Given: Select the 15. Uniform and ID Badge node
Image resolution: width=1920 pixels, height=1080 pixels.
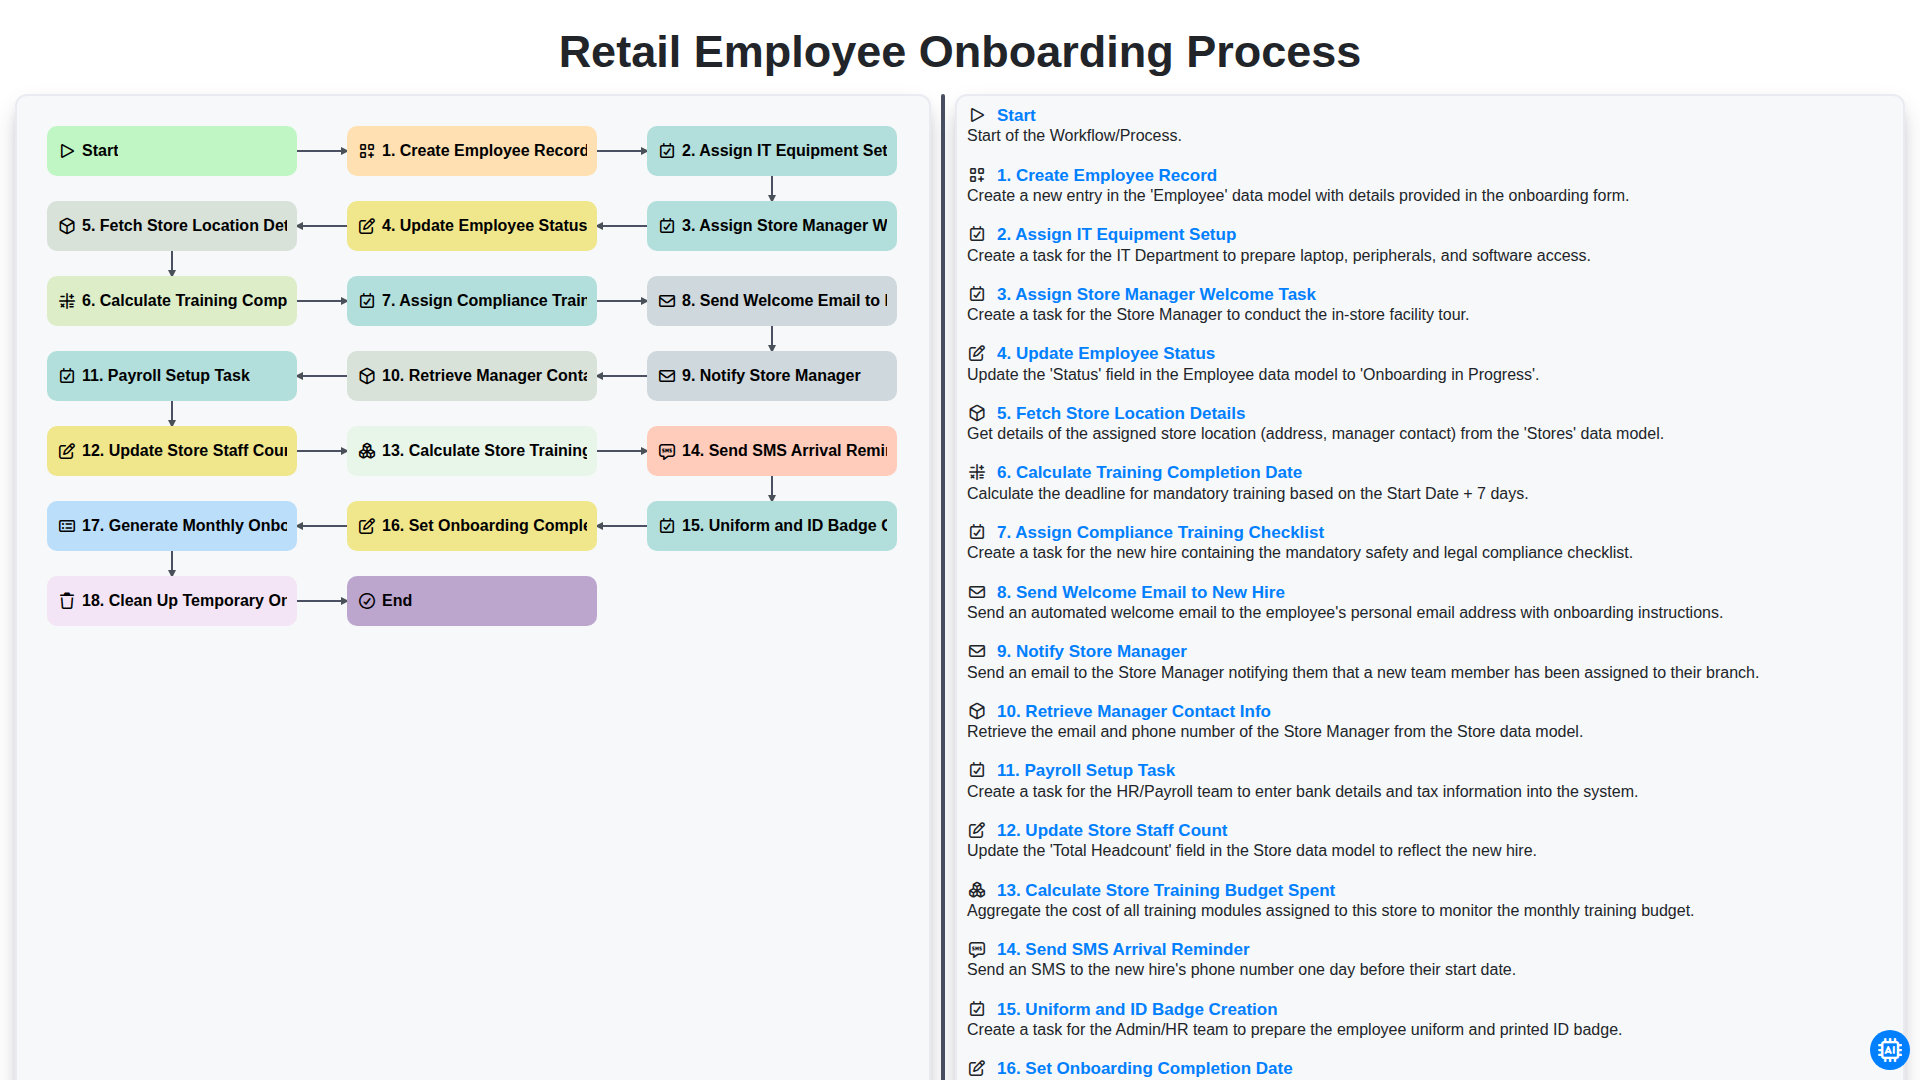Looking at the screenshot, I should [x=772, y=526].
